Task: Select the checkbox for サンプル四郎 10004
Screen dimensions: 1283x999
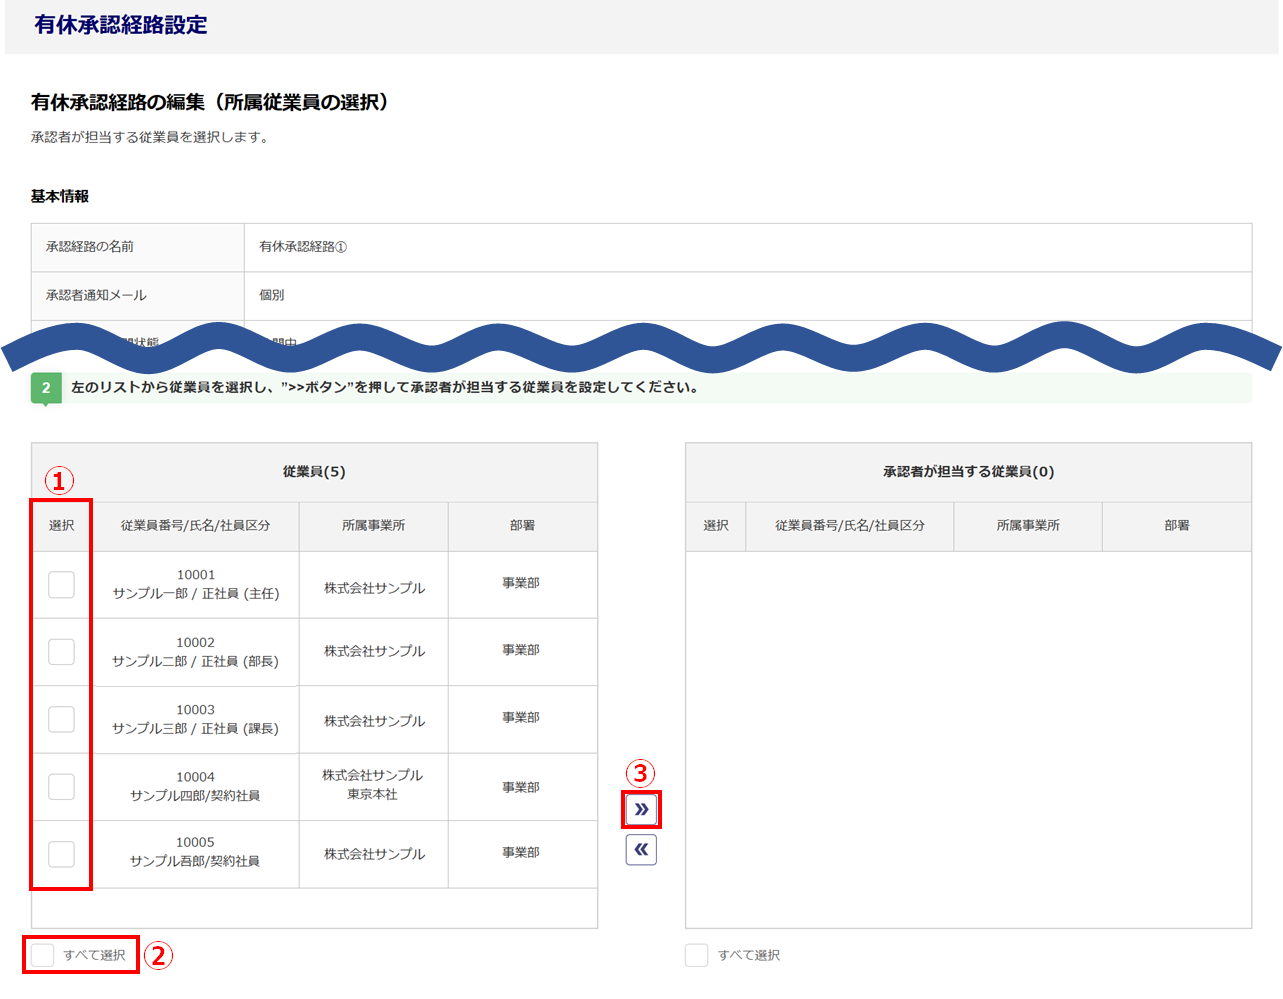Action: click(62, 787)
